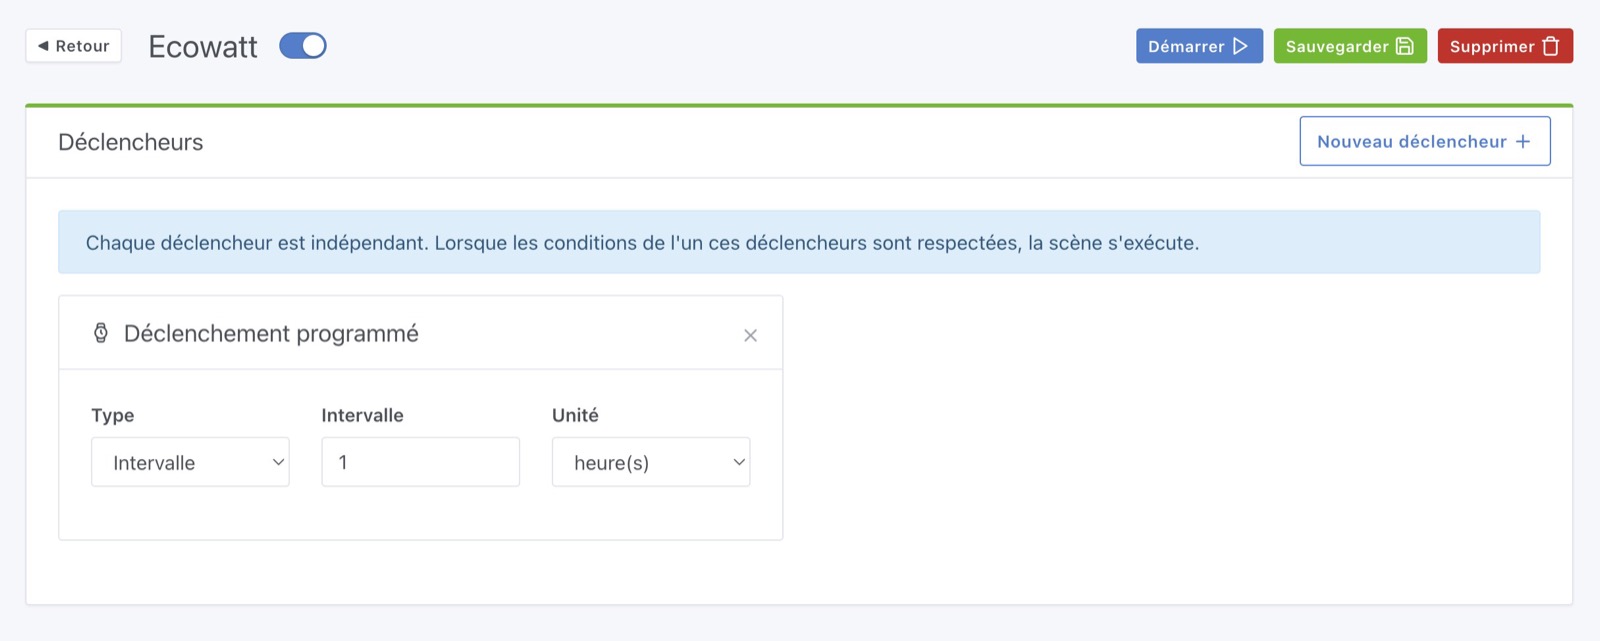Viewport: 1600px width, 641px height.
Task: Click the Retour button
Action: point(73,45)
